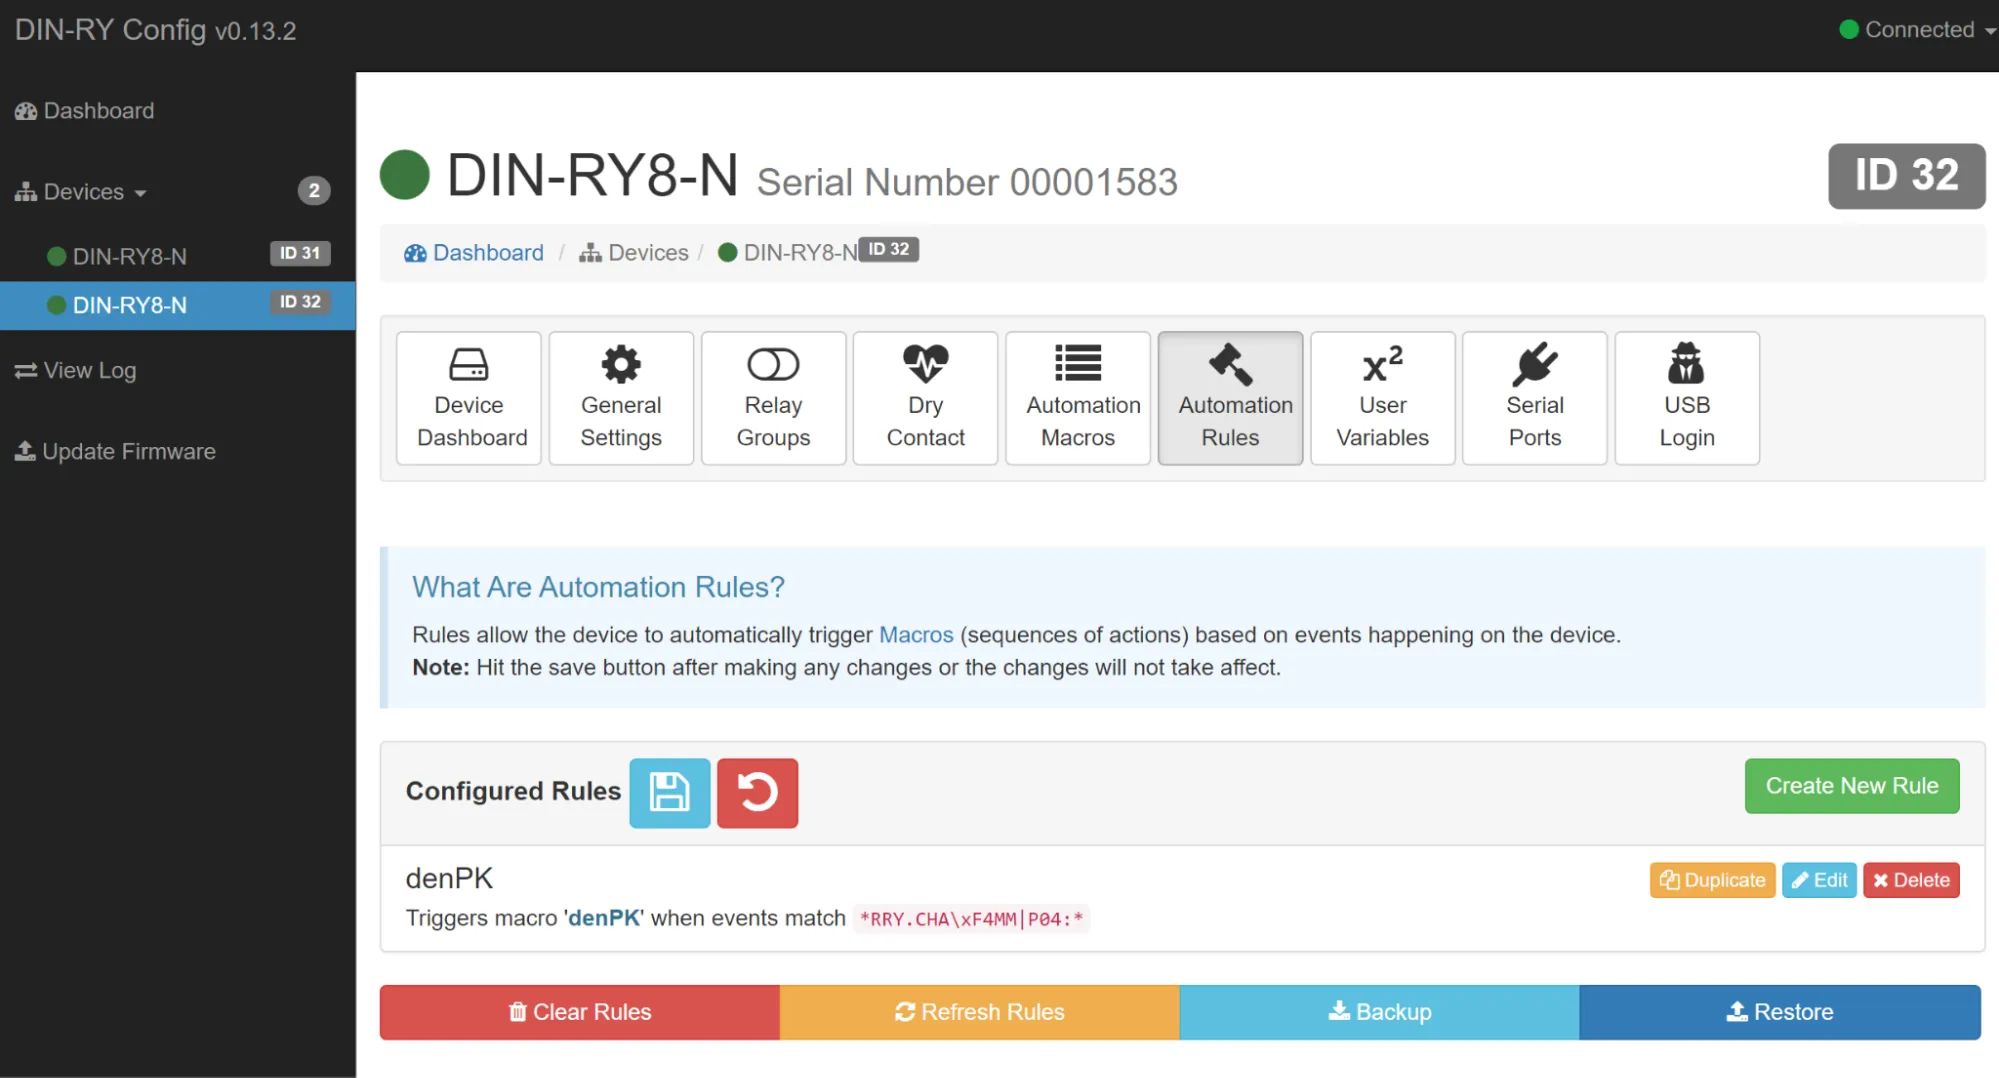
Task: Collapse the Devices sidebar menu
Action: (84, 192)
